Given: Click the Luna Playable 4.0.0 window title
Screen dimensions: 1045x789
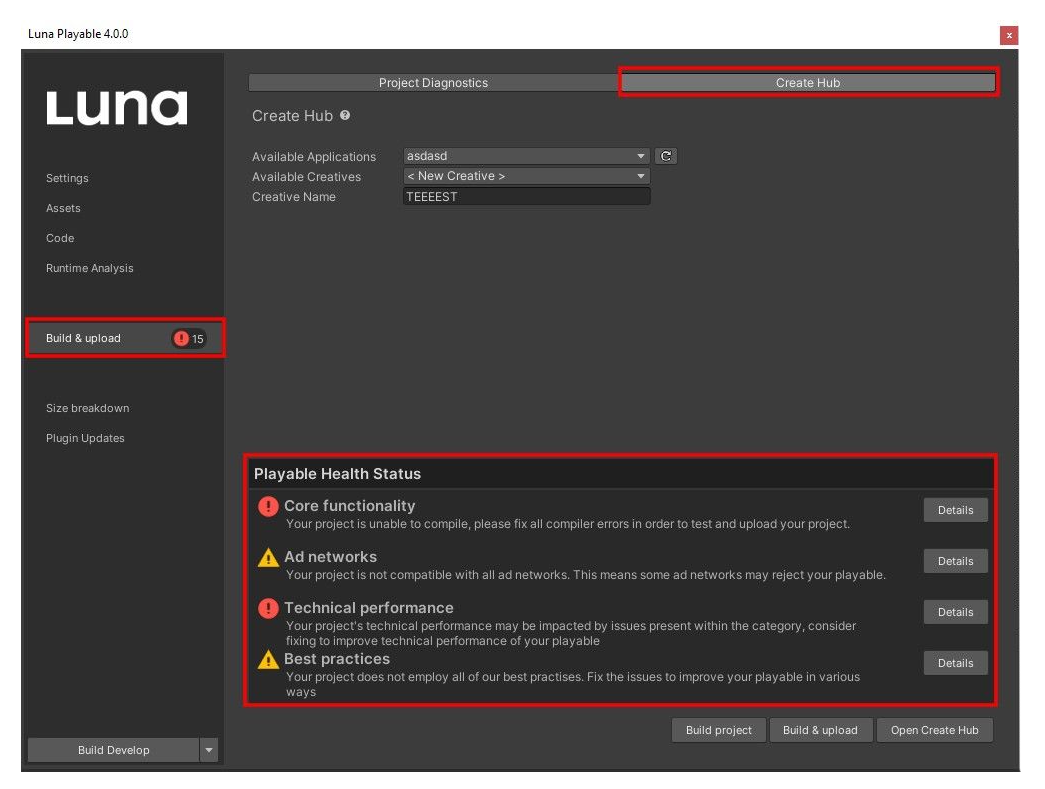Looking at the screenshot, I should (x=78, y=34).
